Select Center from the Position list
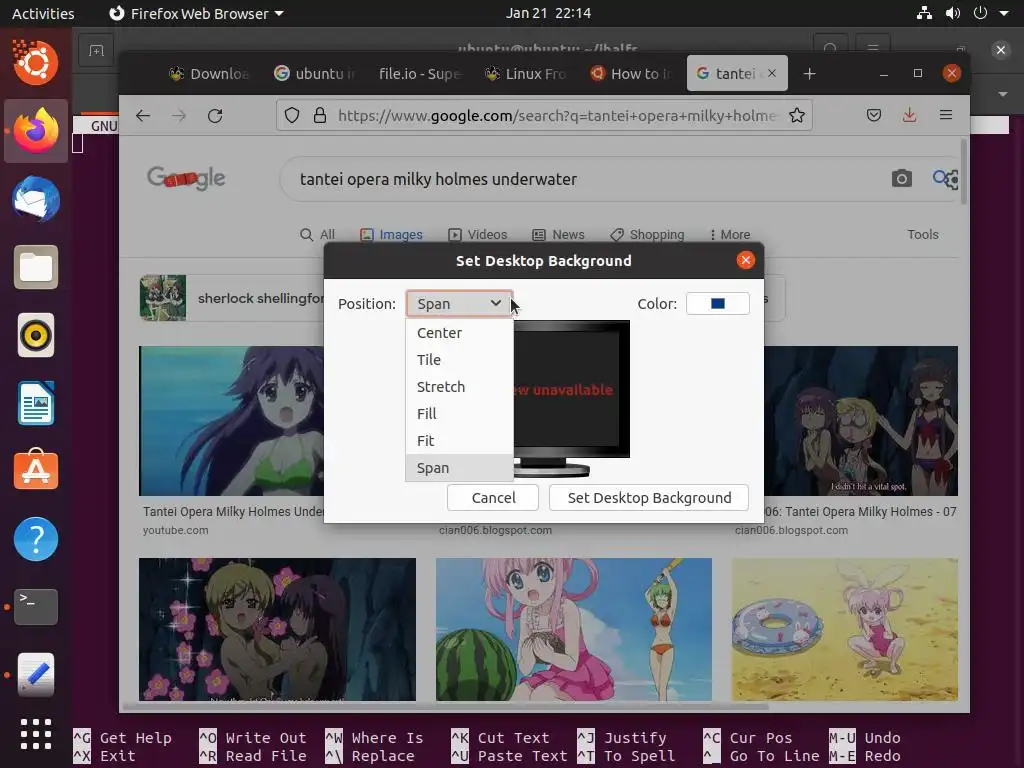The width and height of the screenshot is (1024, 768). [459, 333]
